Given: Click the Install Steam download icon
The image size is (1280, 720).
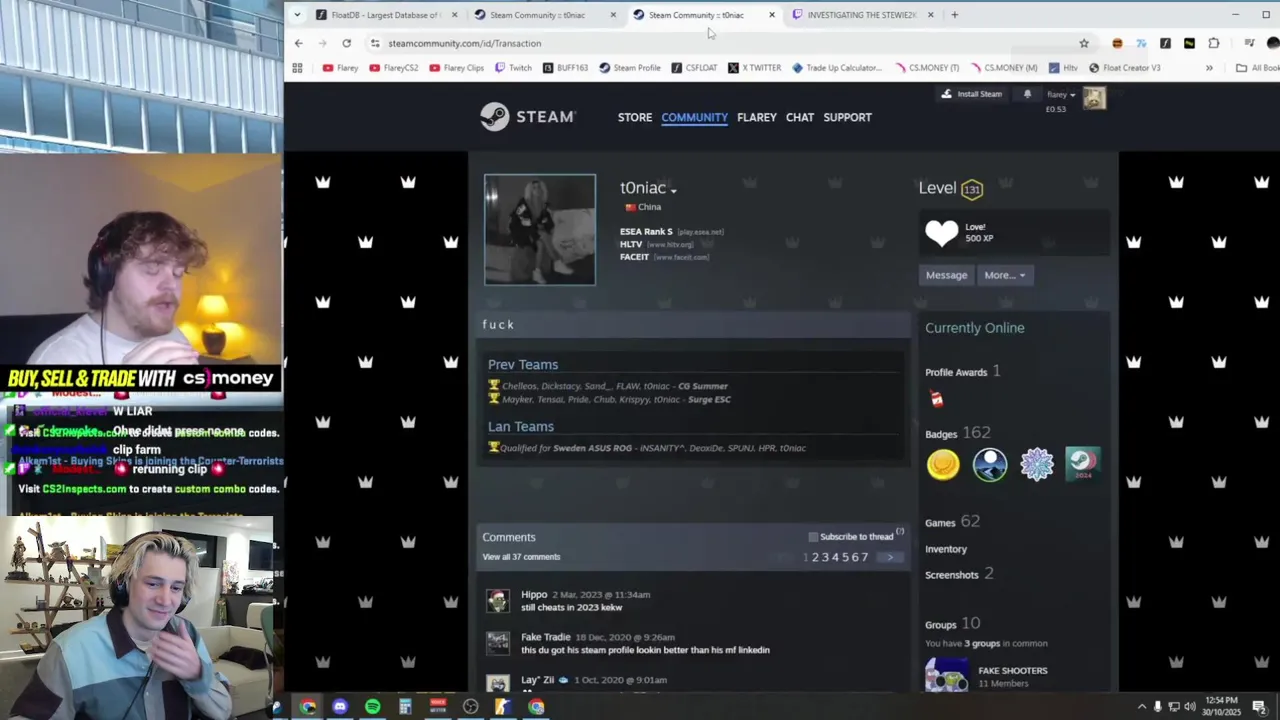Looking at the screenshot, I should 946,94.
